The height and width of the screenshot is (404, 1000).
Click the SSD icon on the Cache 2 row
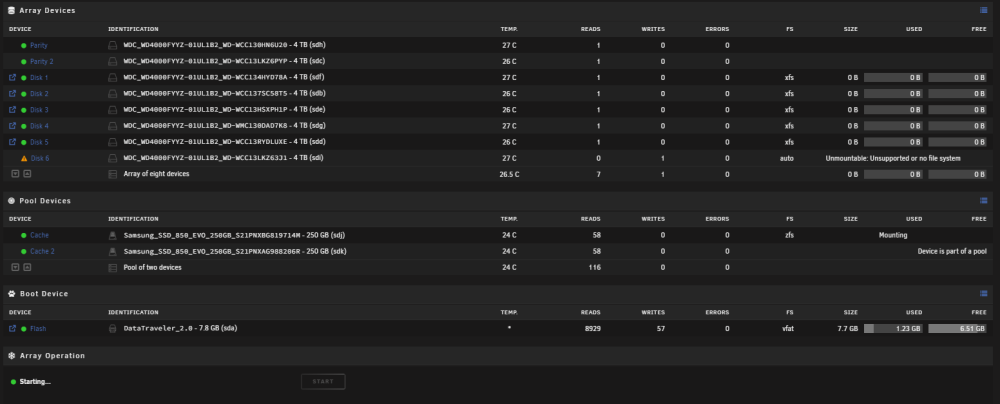click(x=113, y=251)
